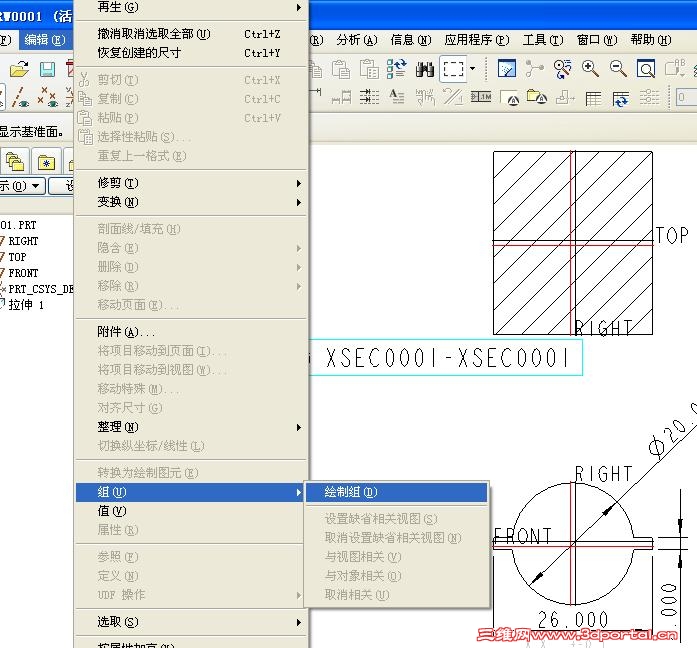Open the 信息(N) menu
Image resolution: width=697 pixels, height=648 pixels.
(x=411, y=40)
